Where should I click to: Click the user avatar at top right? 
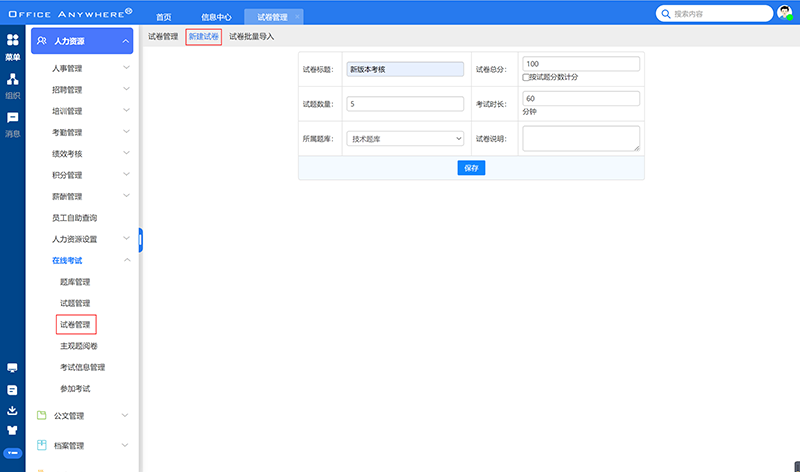coord(785,13)
